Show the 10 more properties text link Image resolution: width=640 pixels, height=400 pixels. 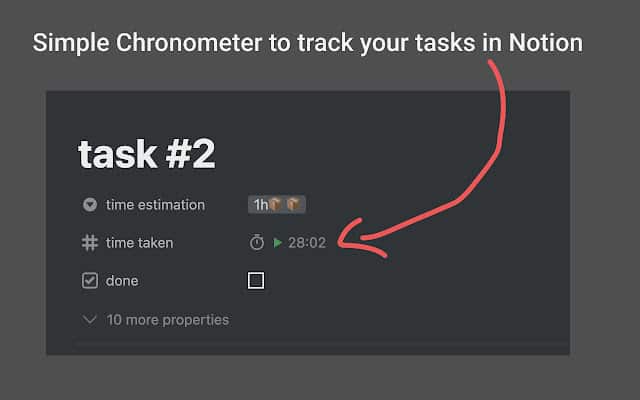pyautogui.click(x=167, y=320)
